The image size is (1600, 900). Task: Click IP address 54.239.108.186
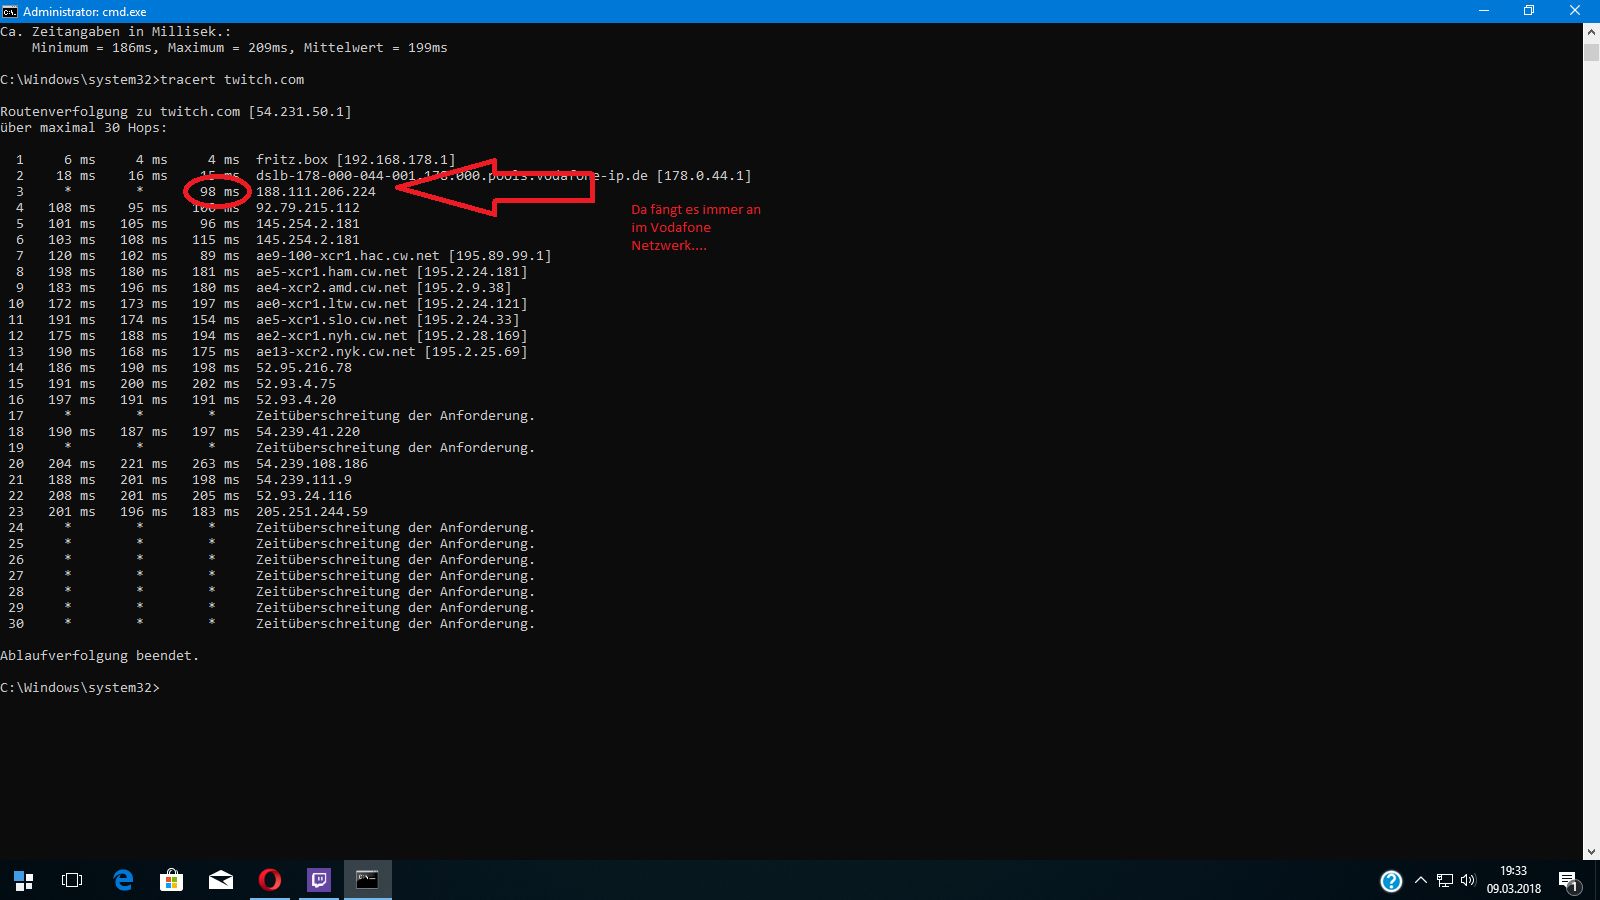click(312, 464)
